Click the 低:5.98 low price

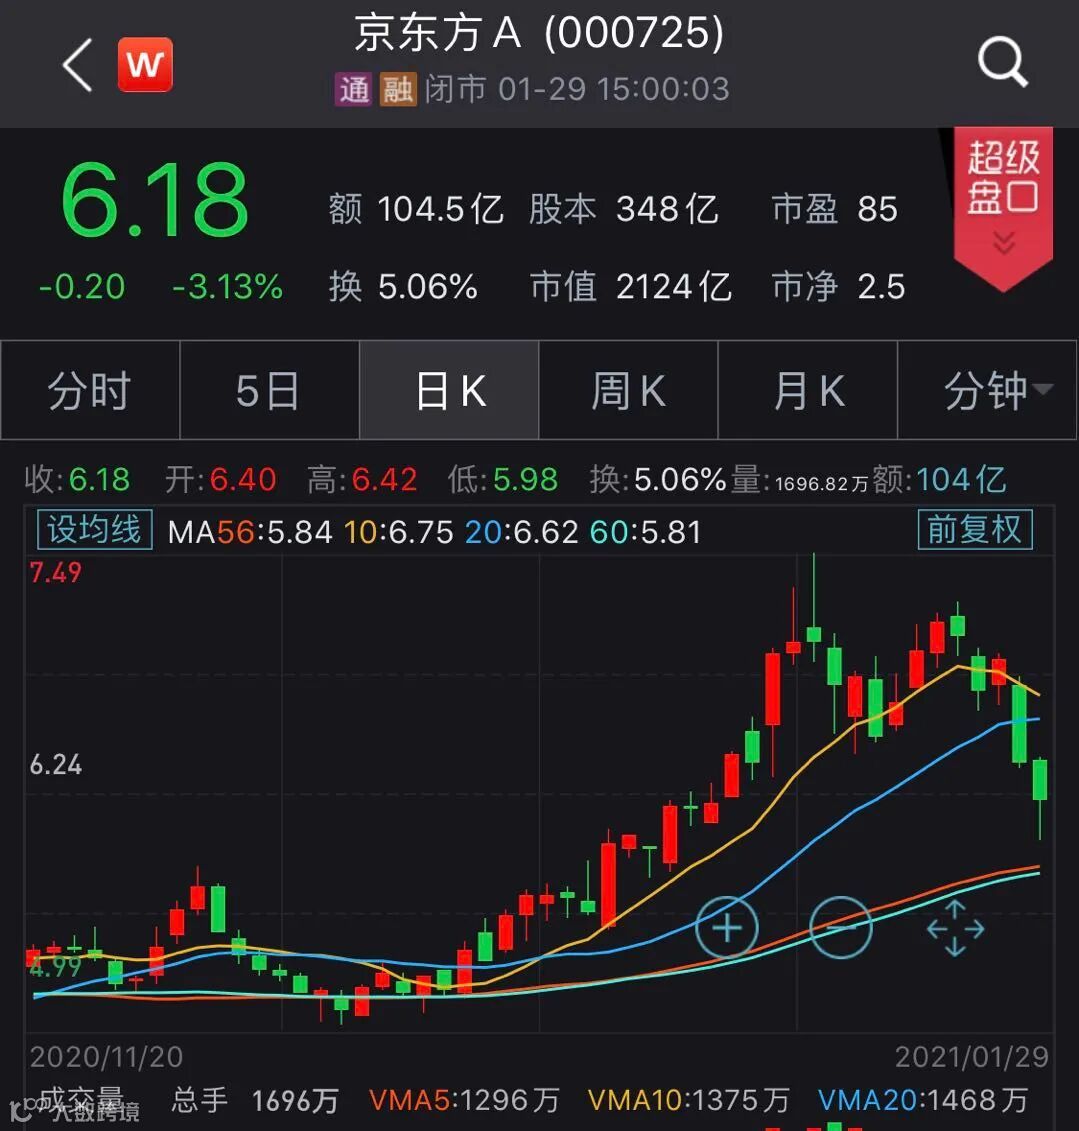[x=503, y=480]
